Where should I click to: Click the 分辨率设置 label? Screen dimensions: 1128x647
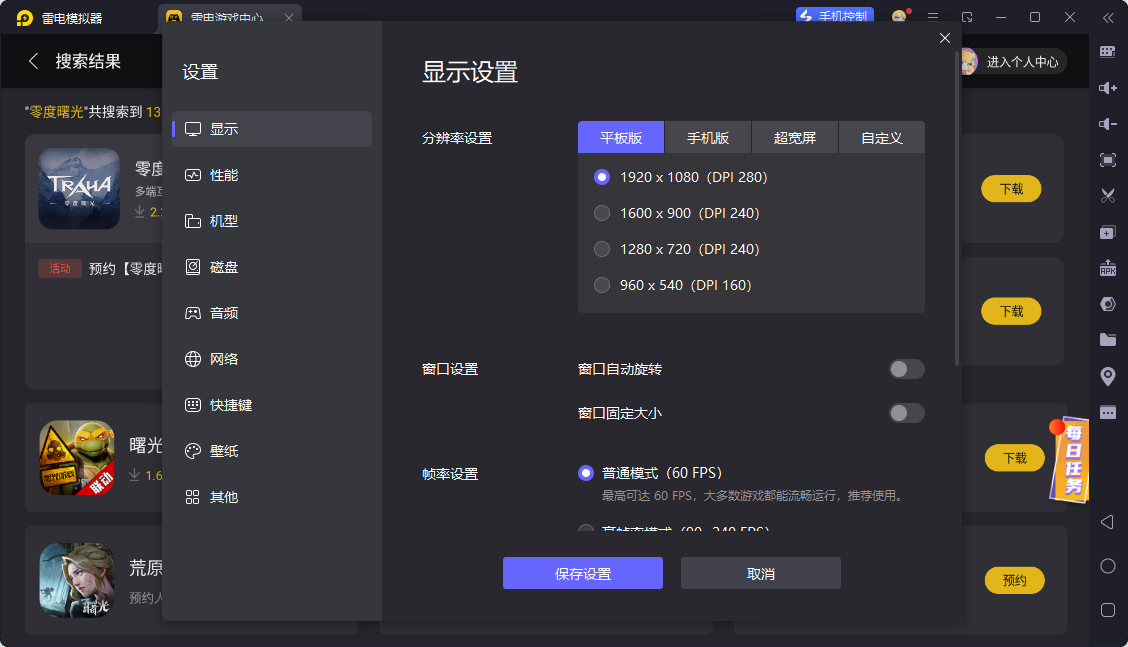coord(457,138)
